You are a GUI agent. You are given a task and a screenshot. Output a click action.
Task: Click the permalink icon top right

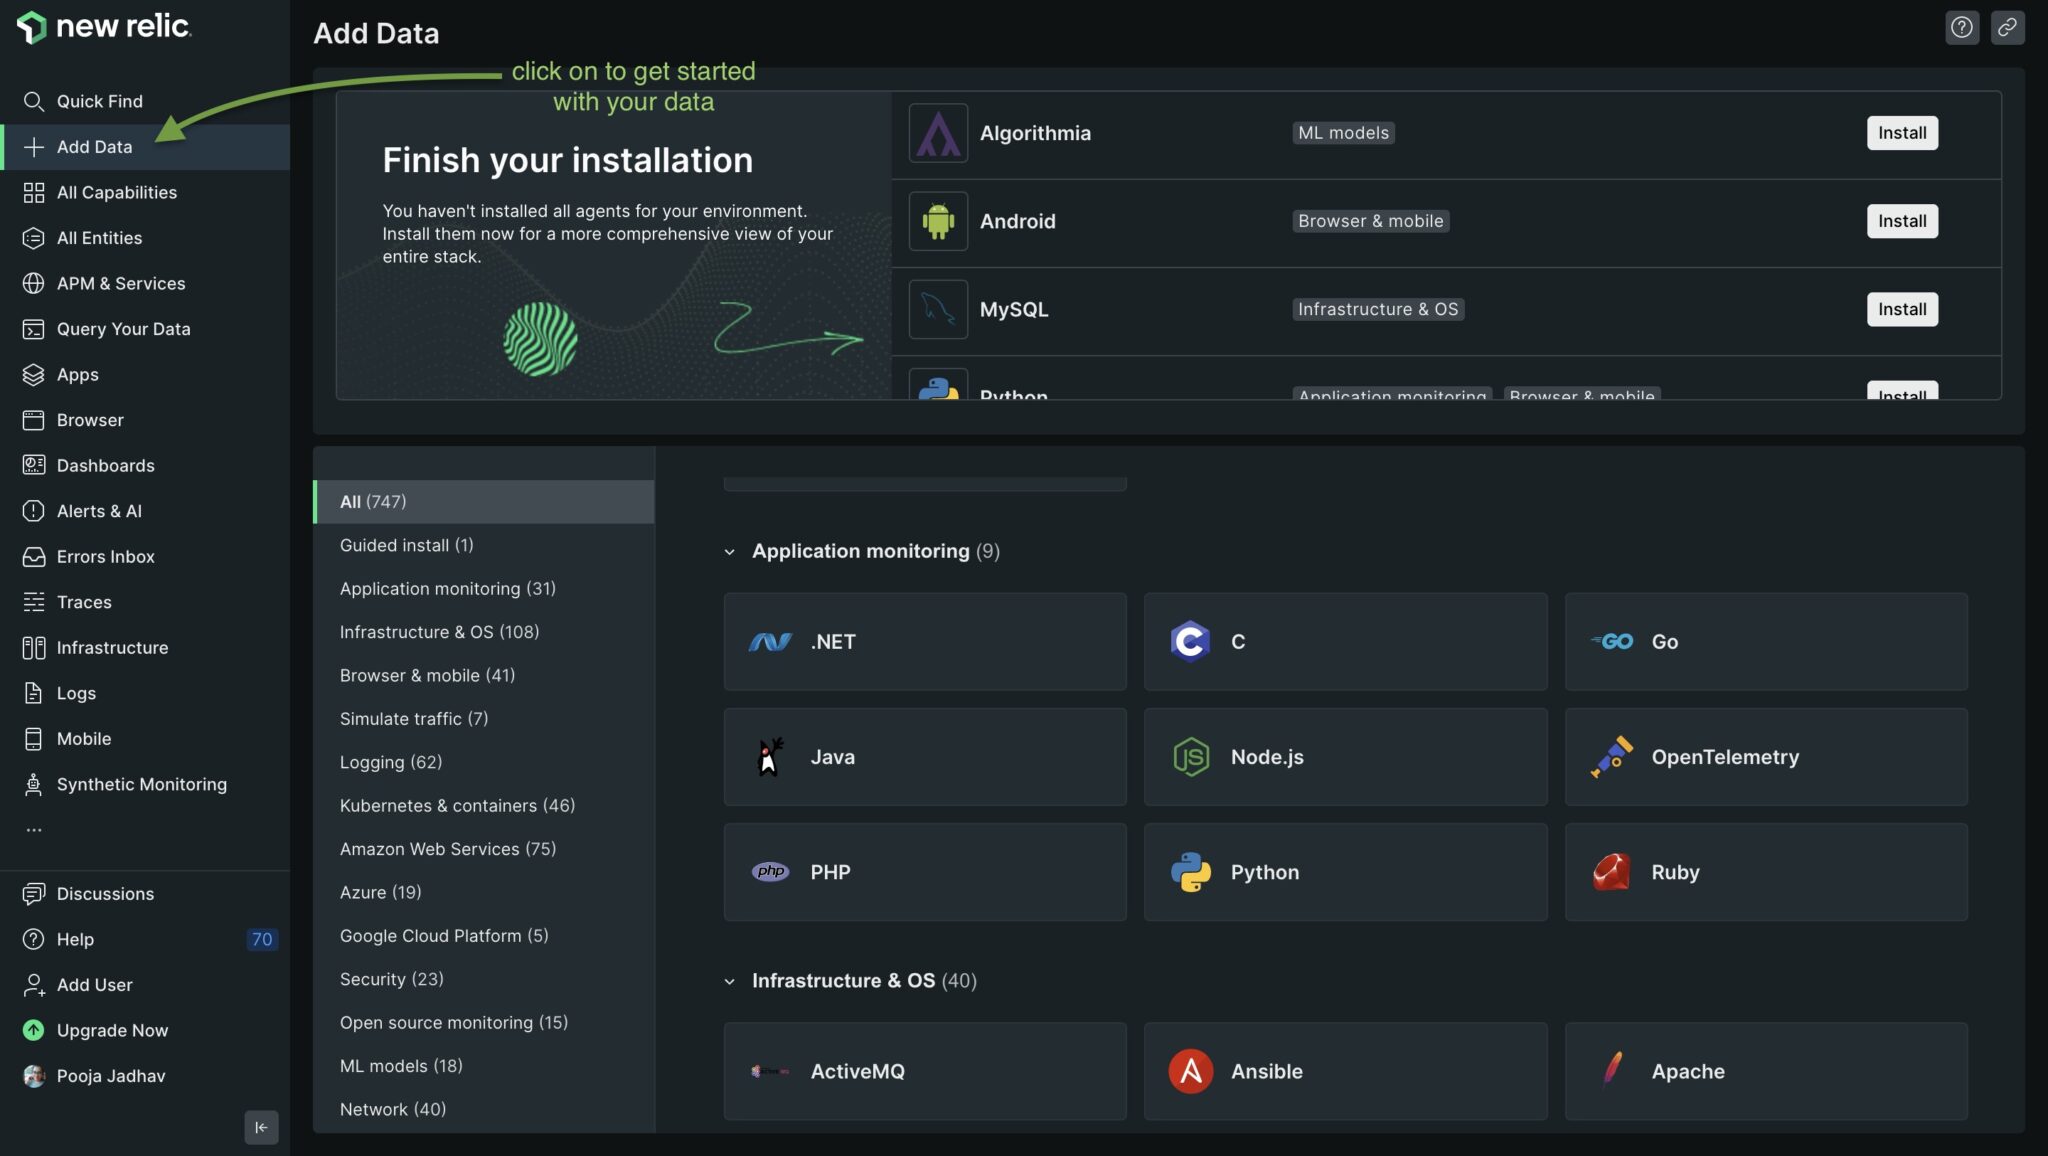[x=2009, y=27]
